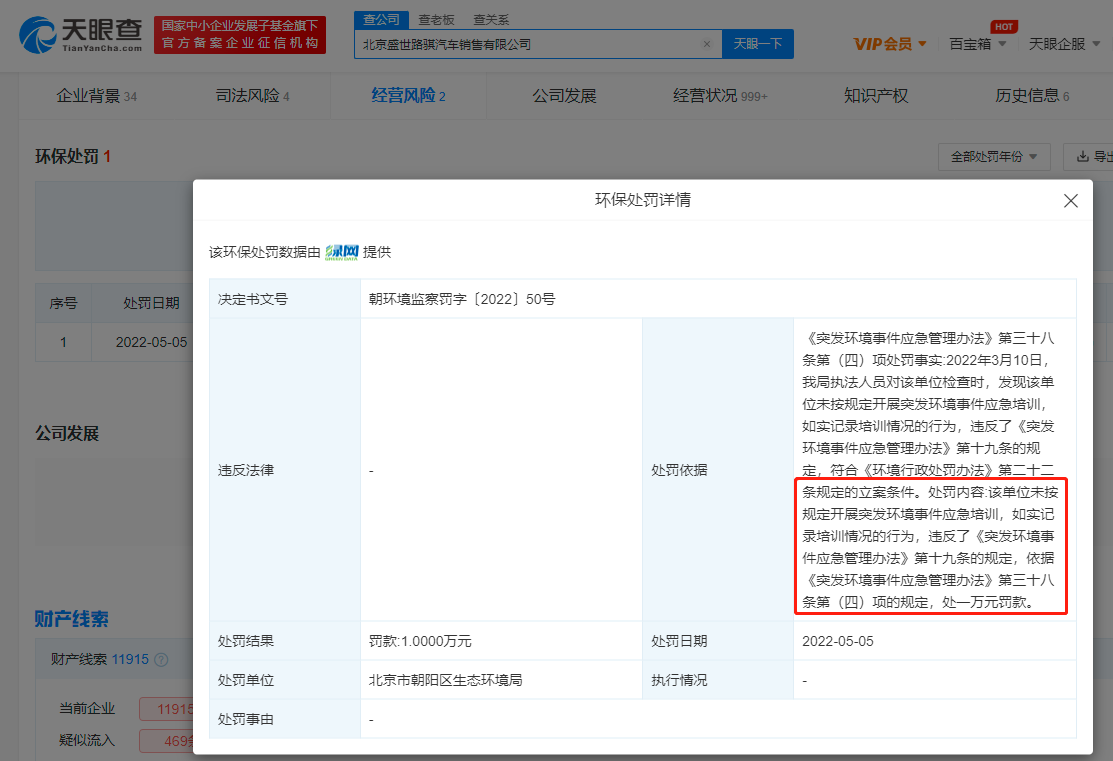Open the 历史信息 tab
Image resolution: width=1113 pixels, height=761 pixels.
pyautogui.click(x=1032, y=96)
